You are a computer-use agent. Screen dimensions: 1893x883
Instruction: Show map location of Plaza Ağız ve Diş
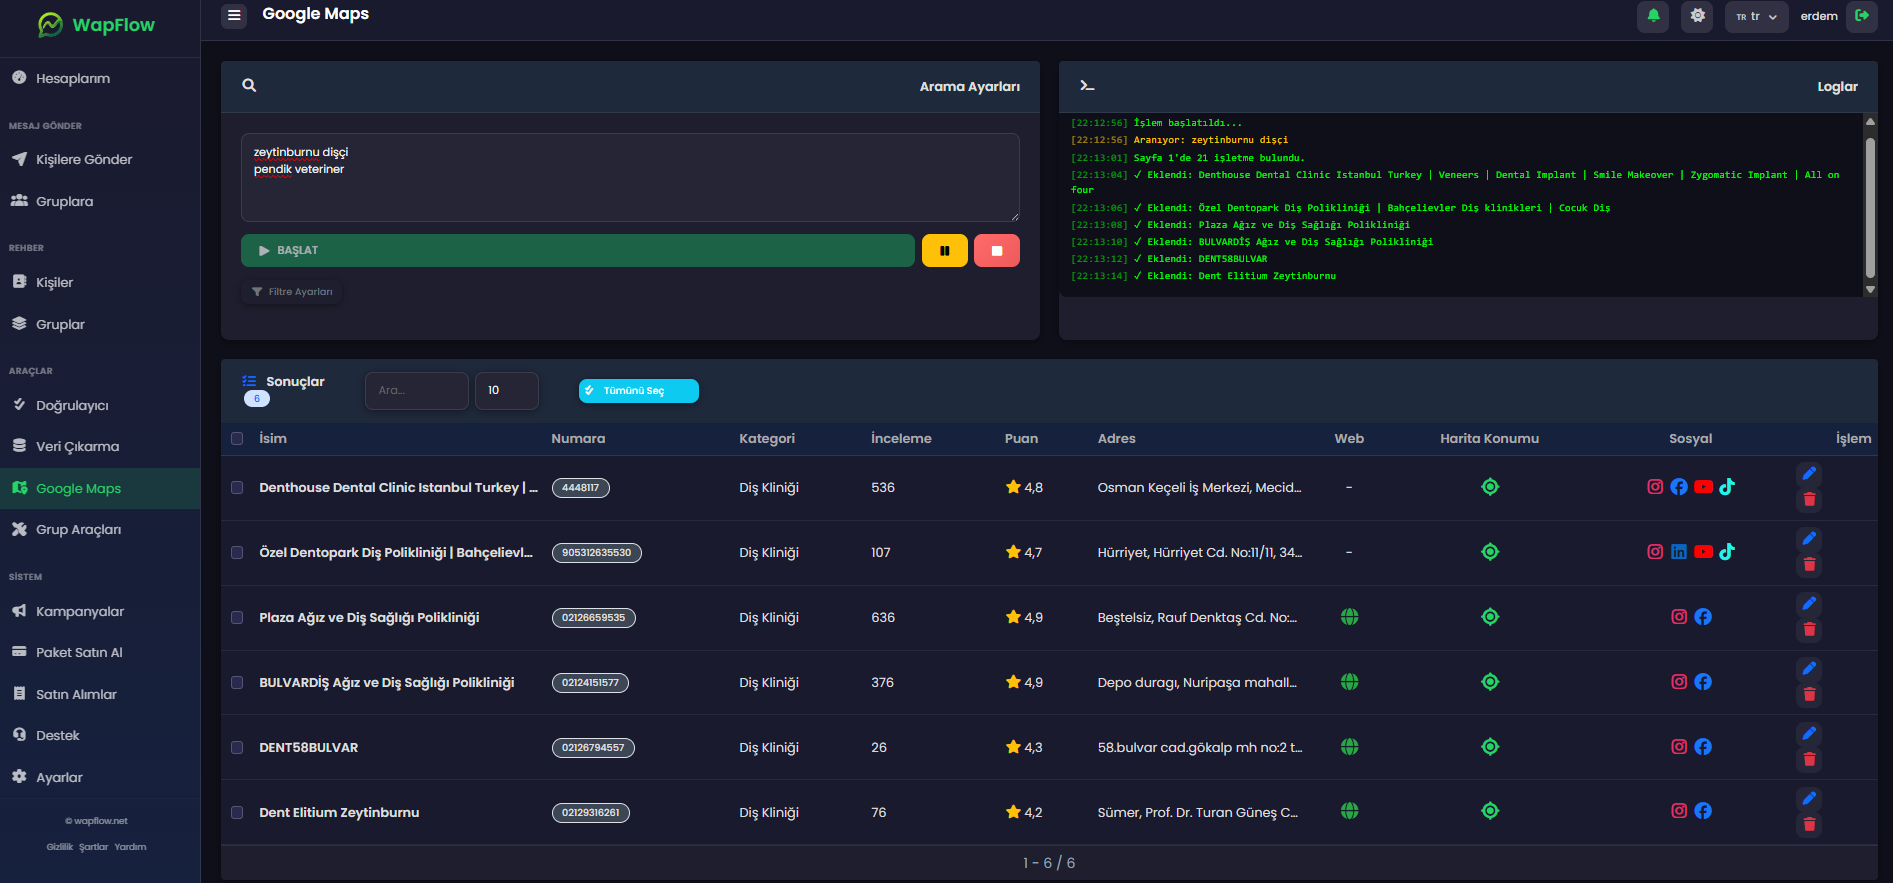[x=1490, y=617]
